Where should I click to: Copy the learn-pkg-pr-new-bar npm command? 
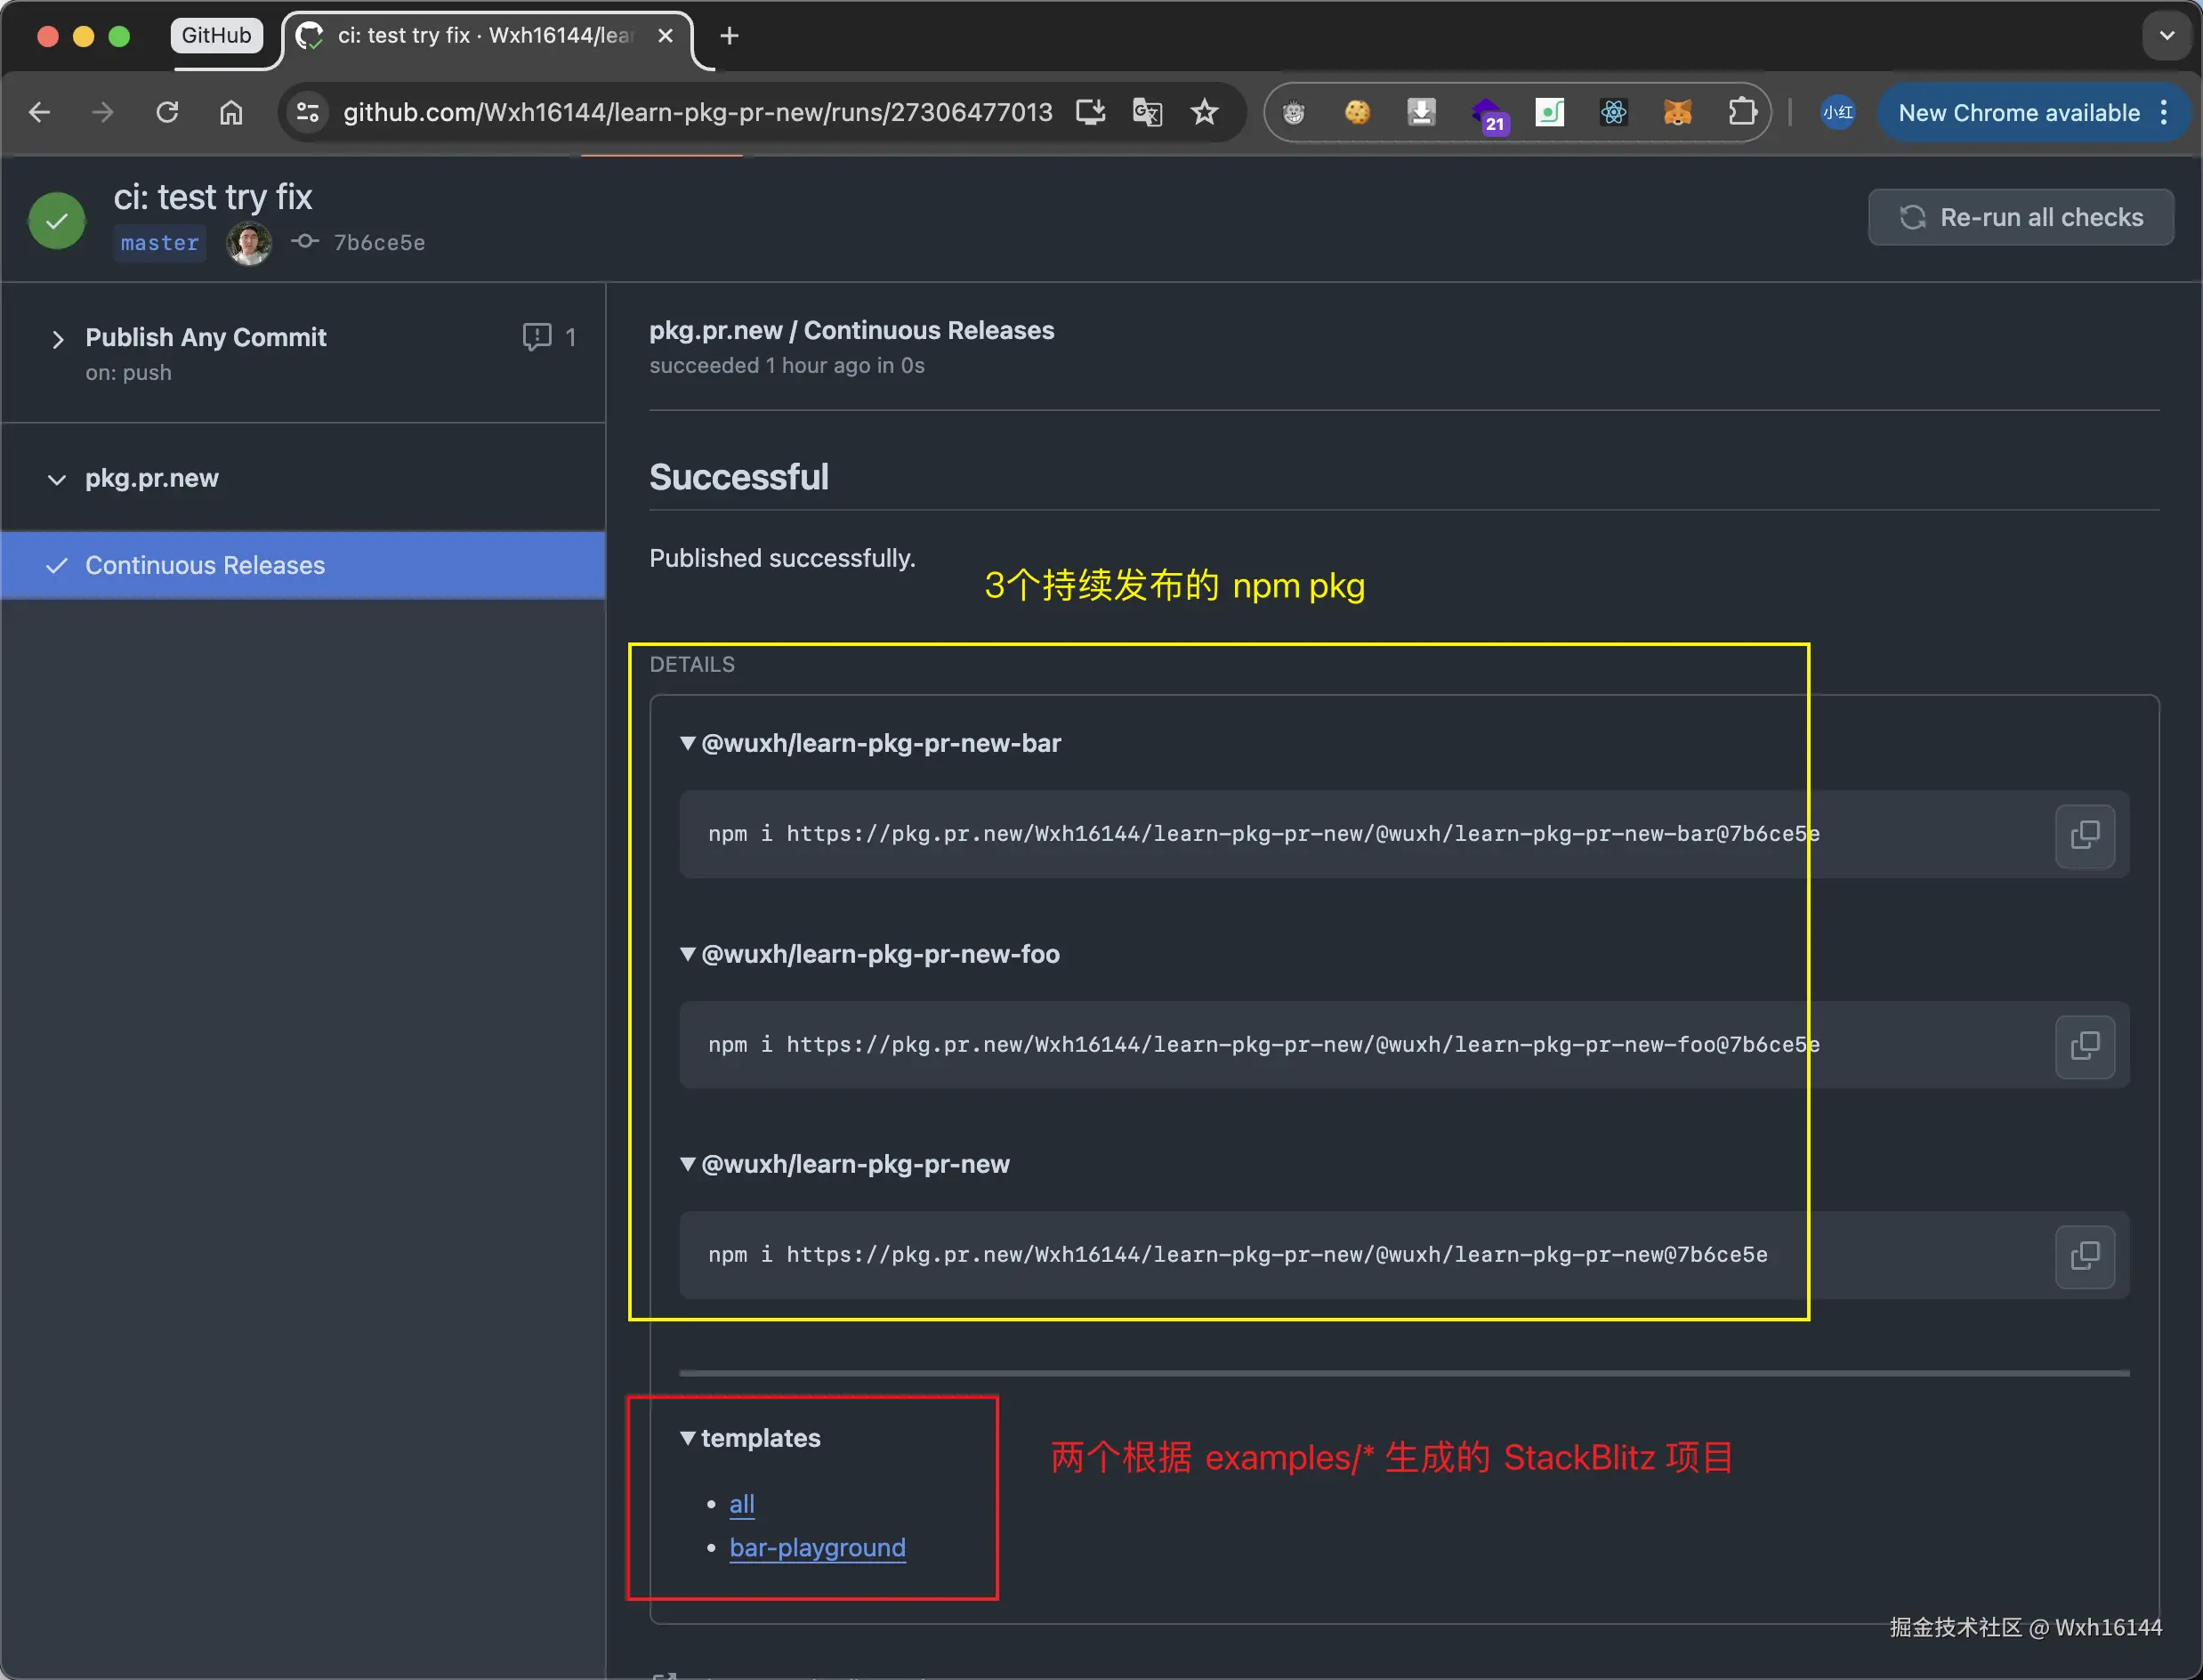point(2084,835)
